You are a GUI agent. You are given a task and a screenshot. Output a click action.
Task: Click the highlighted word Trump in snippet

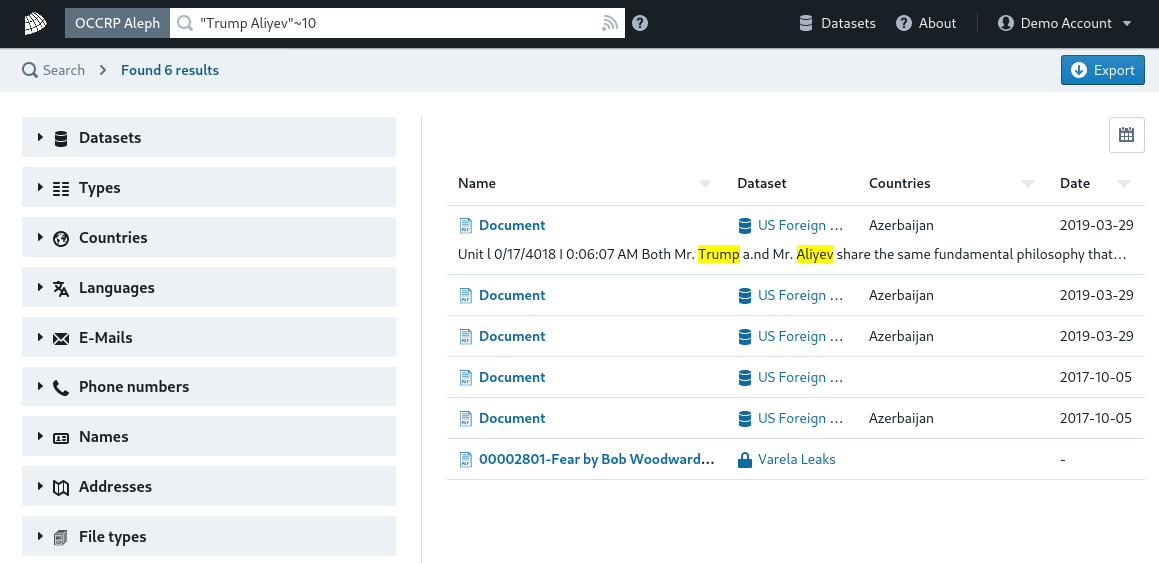pos(718,255)
